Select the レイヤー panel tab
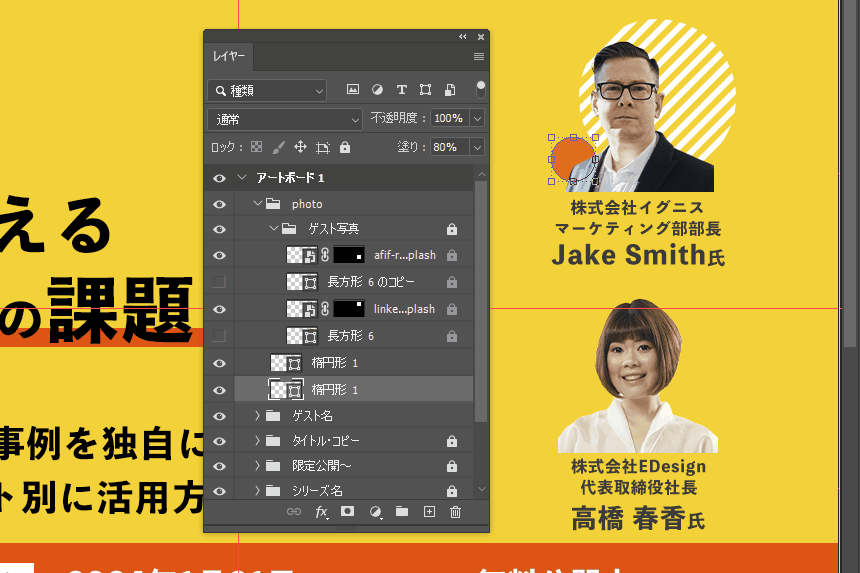Image resolution: width=860 pixels, height=573 pixels. 229,56
